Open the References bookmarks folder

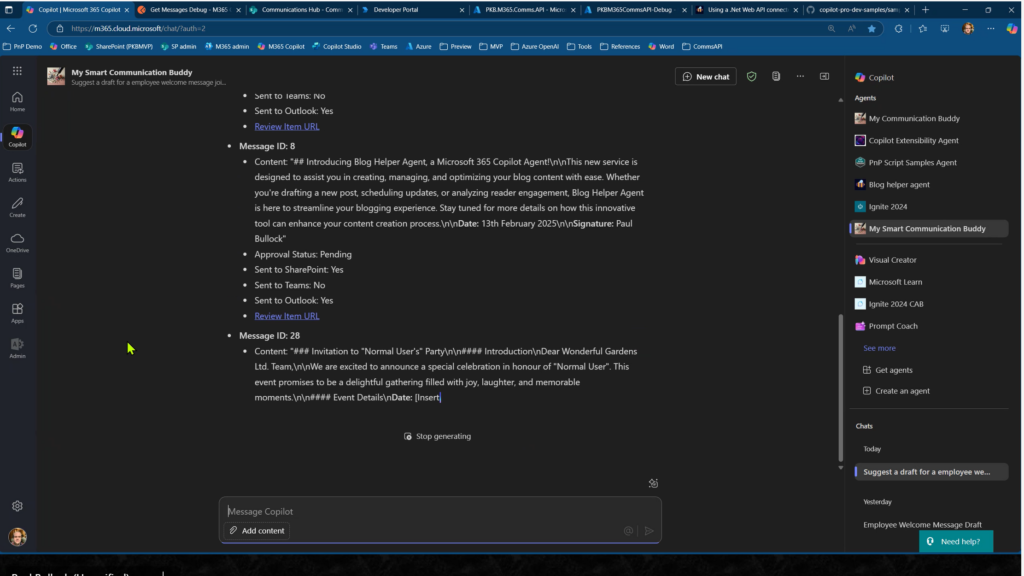pyautogui.click(x=620, y=46)
